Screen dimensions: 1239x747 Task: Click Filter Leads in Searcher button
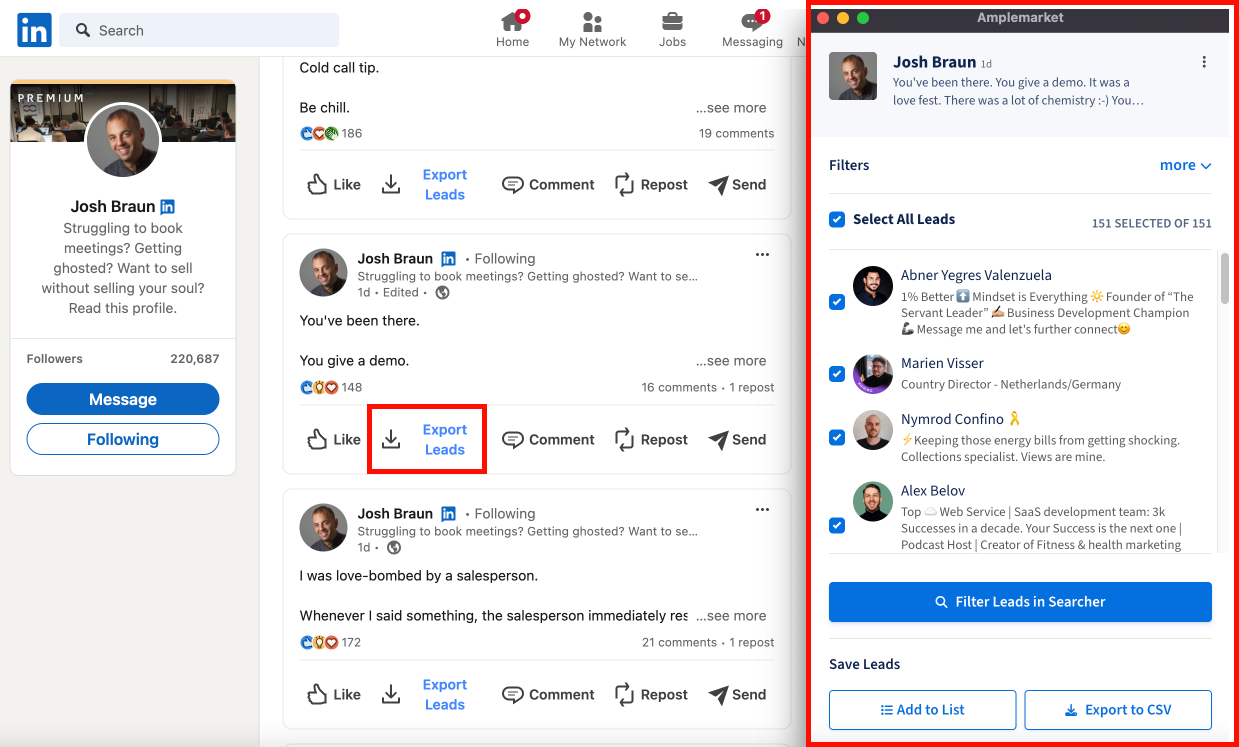1020,602
